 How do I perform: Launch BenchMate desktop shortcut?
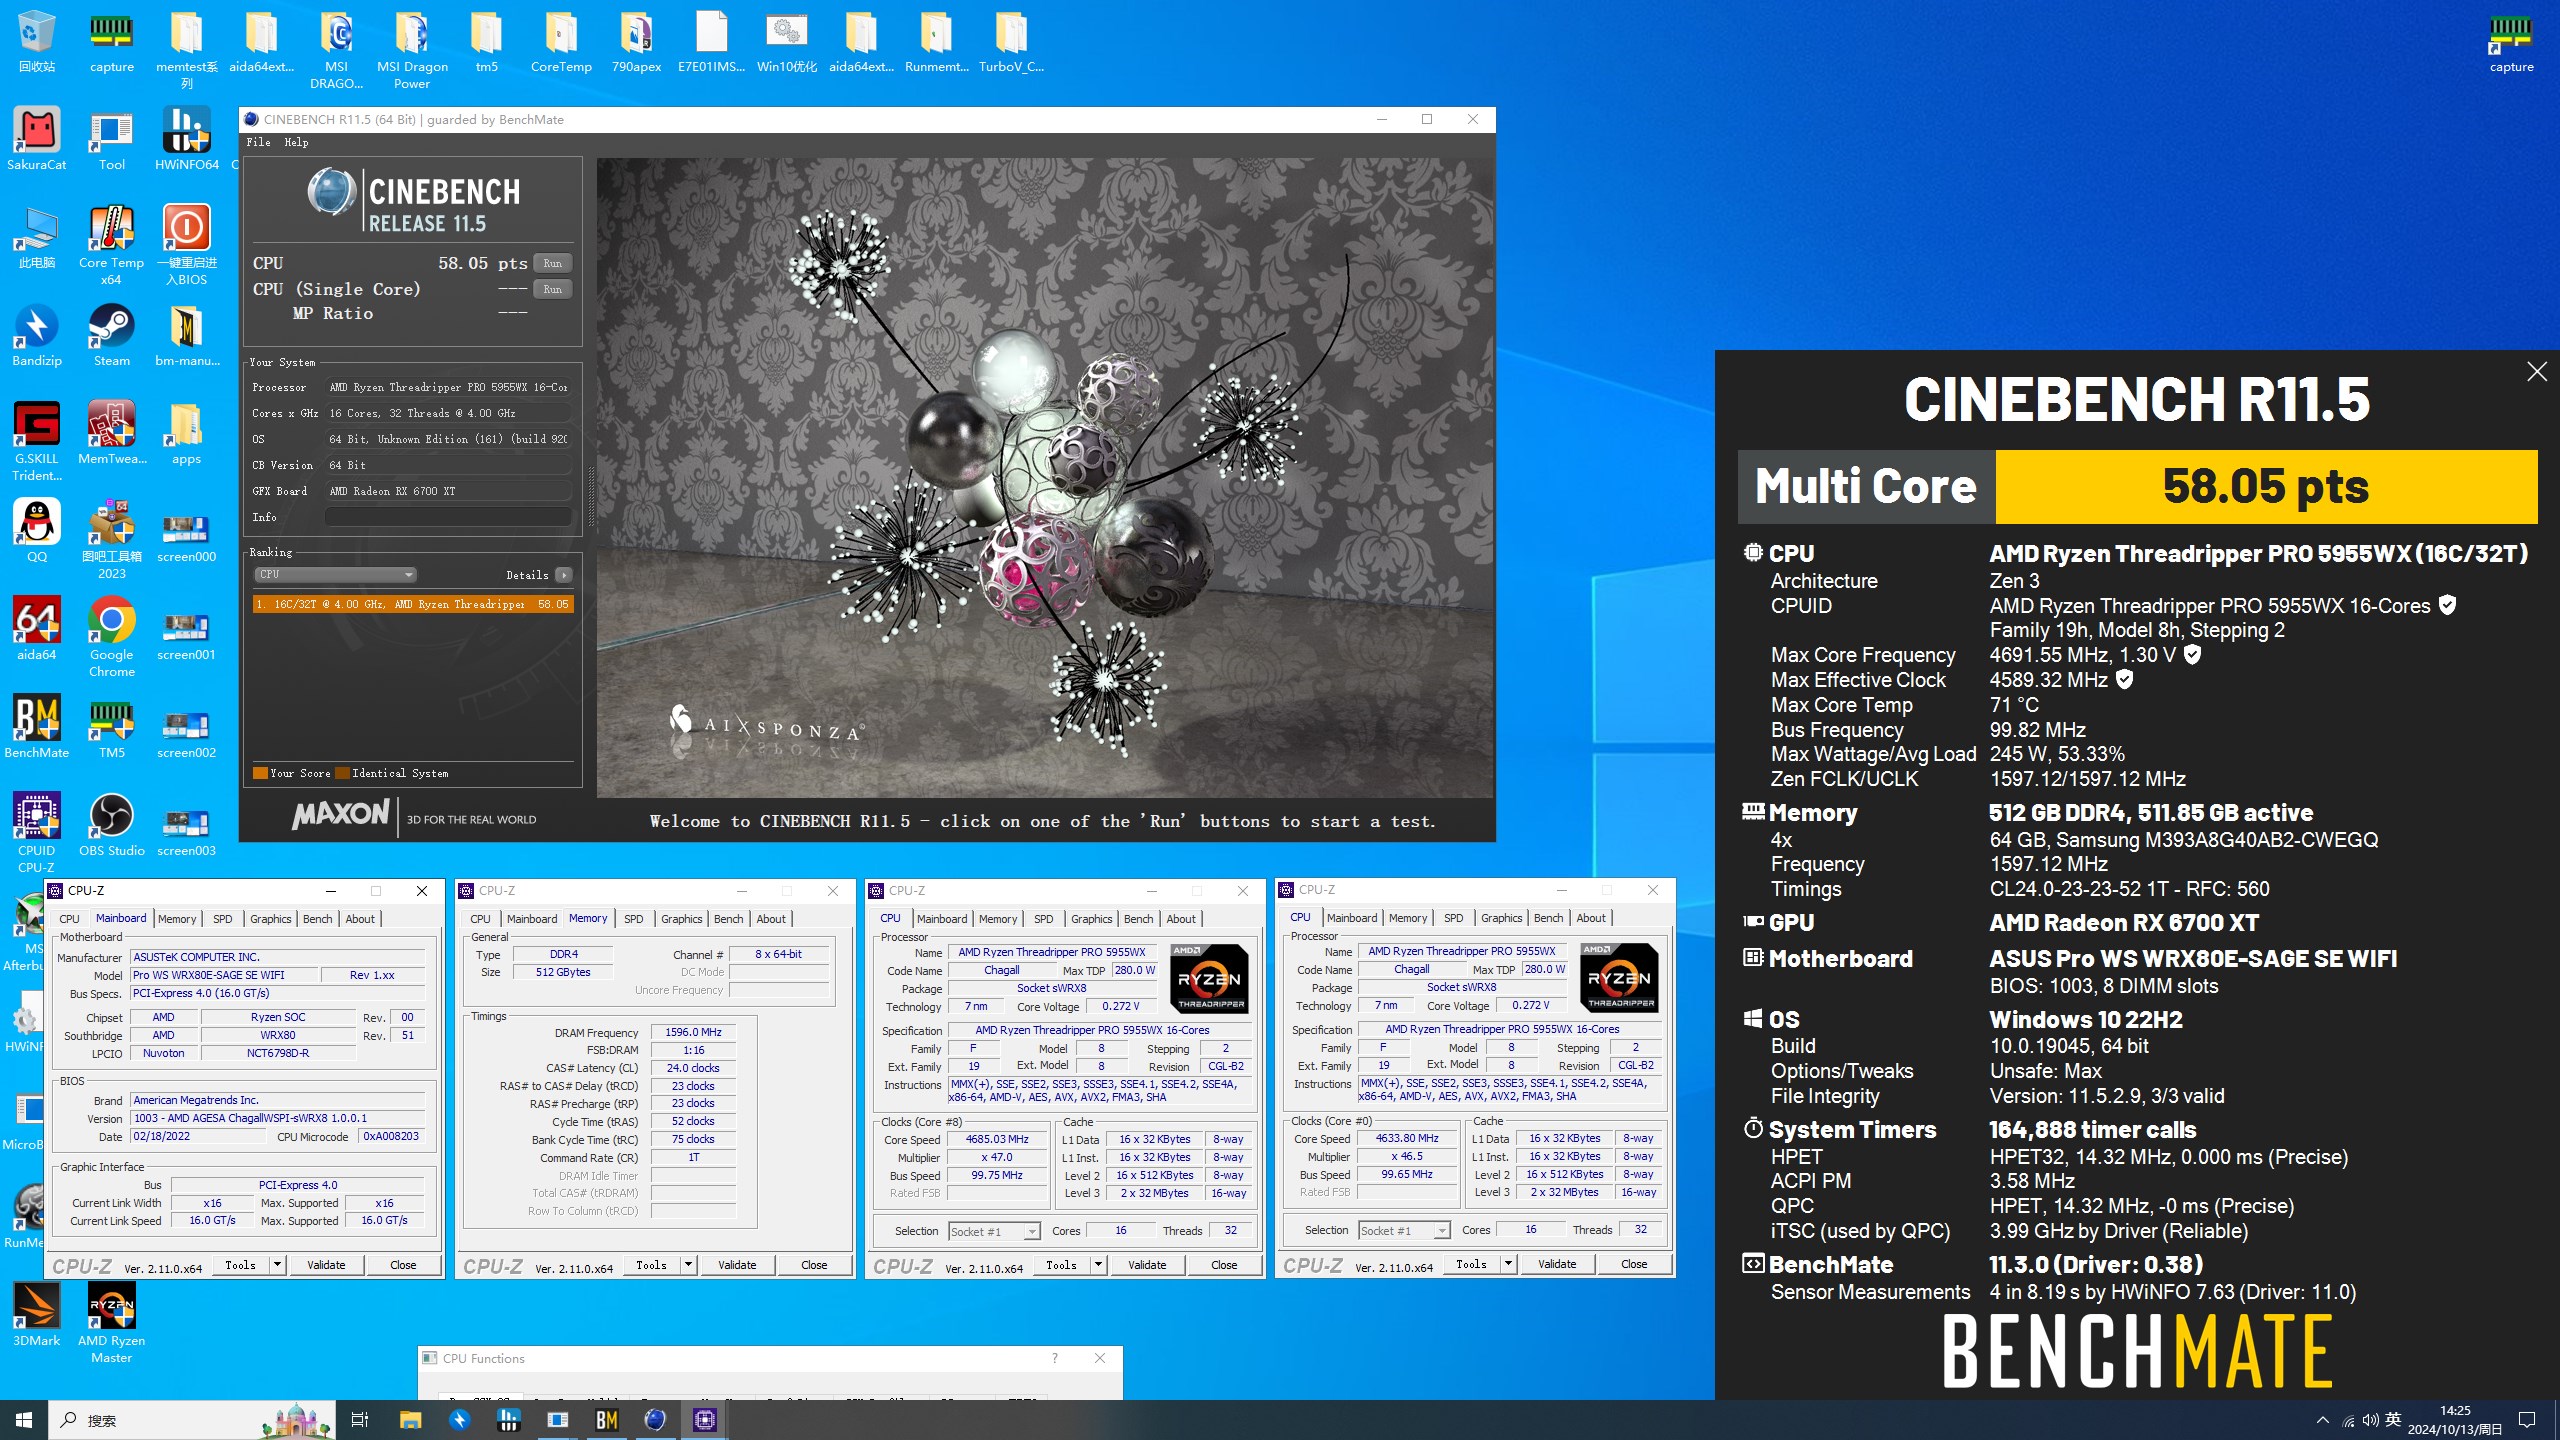point(36,727)
